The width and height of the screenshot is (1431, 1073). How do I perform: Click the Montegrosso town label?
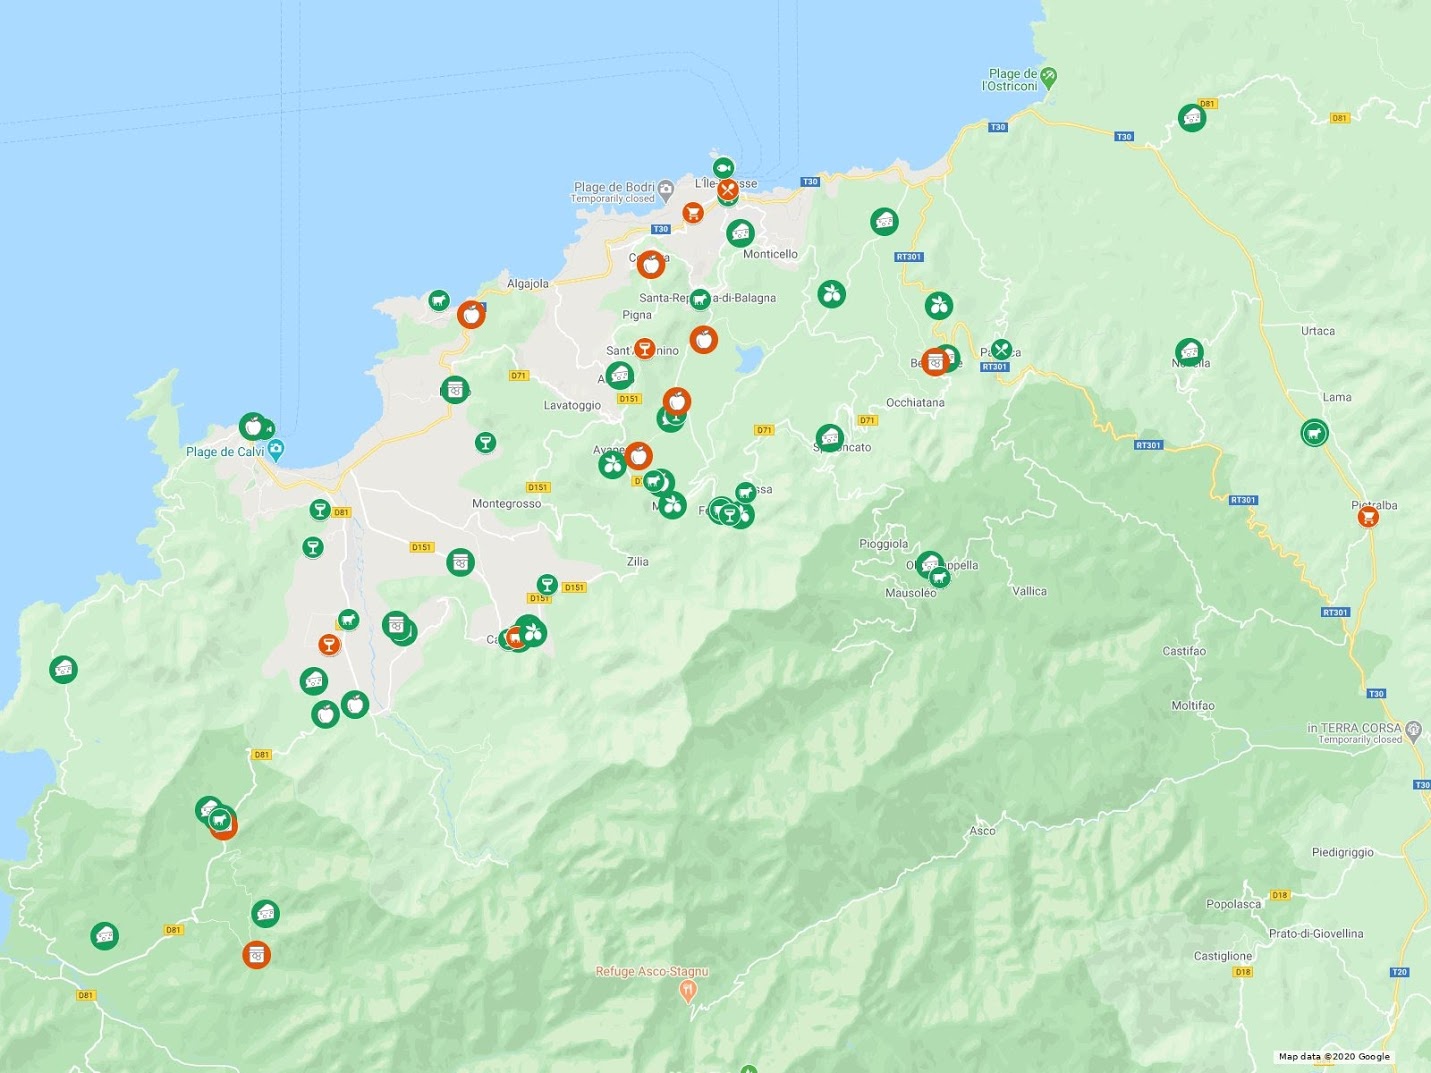pos(506,504)
